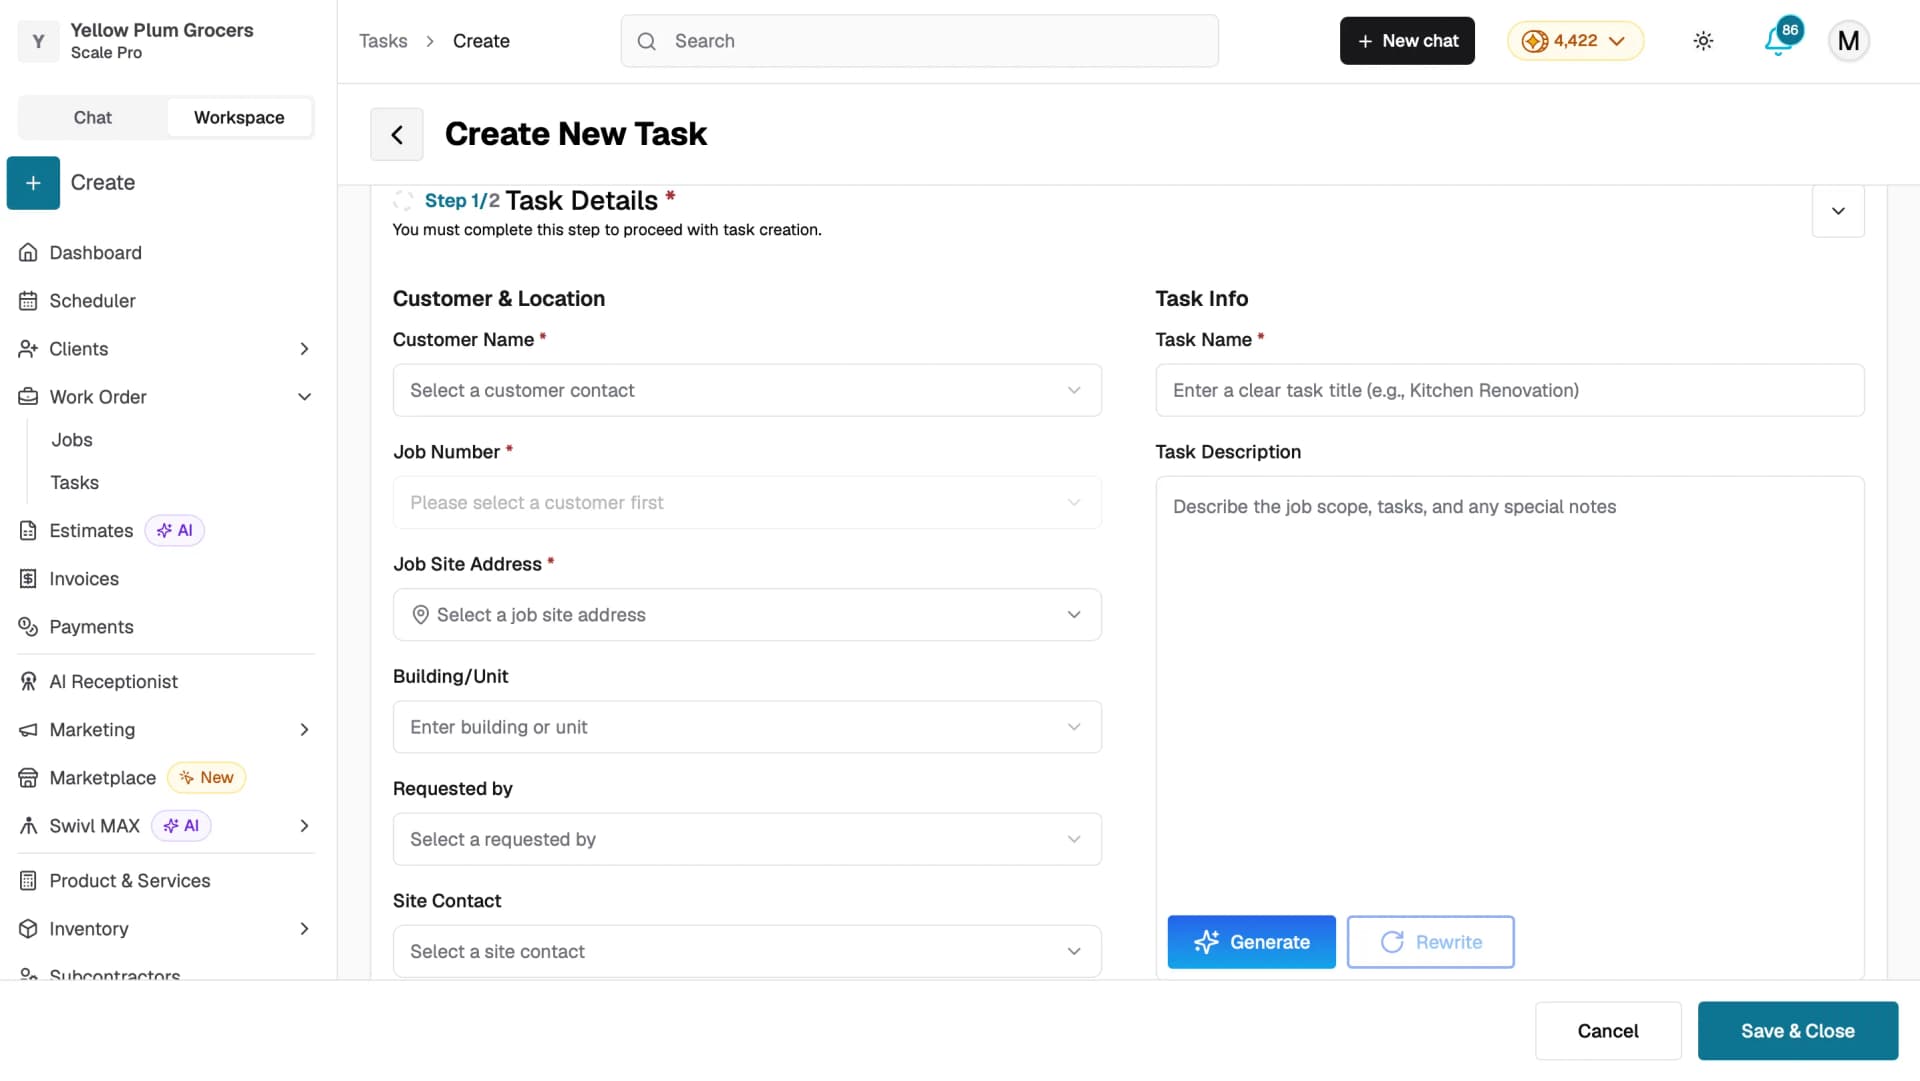Open the Scheduler menu item
Image resolution: width=1920 pixels, height=1081 pixels.
tap(92, 301)
